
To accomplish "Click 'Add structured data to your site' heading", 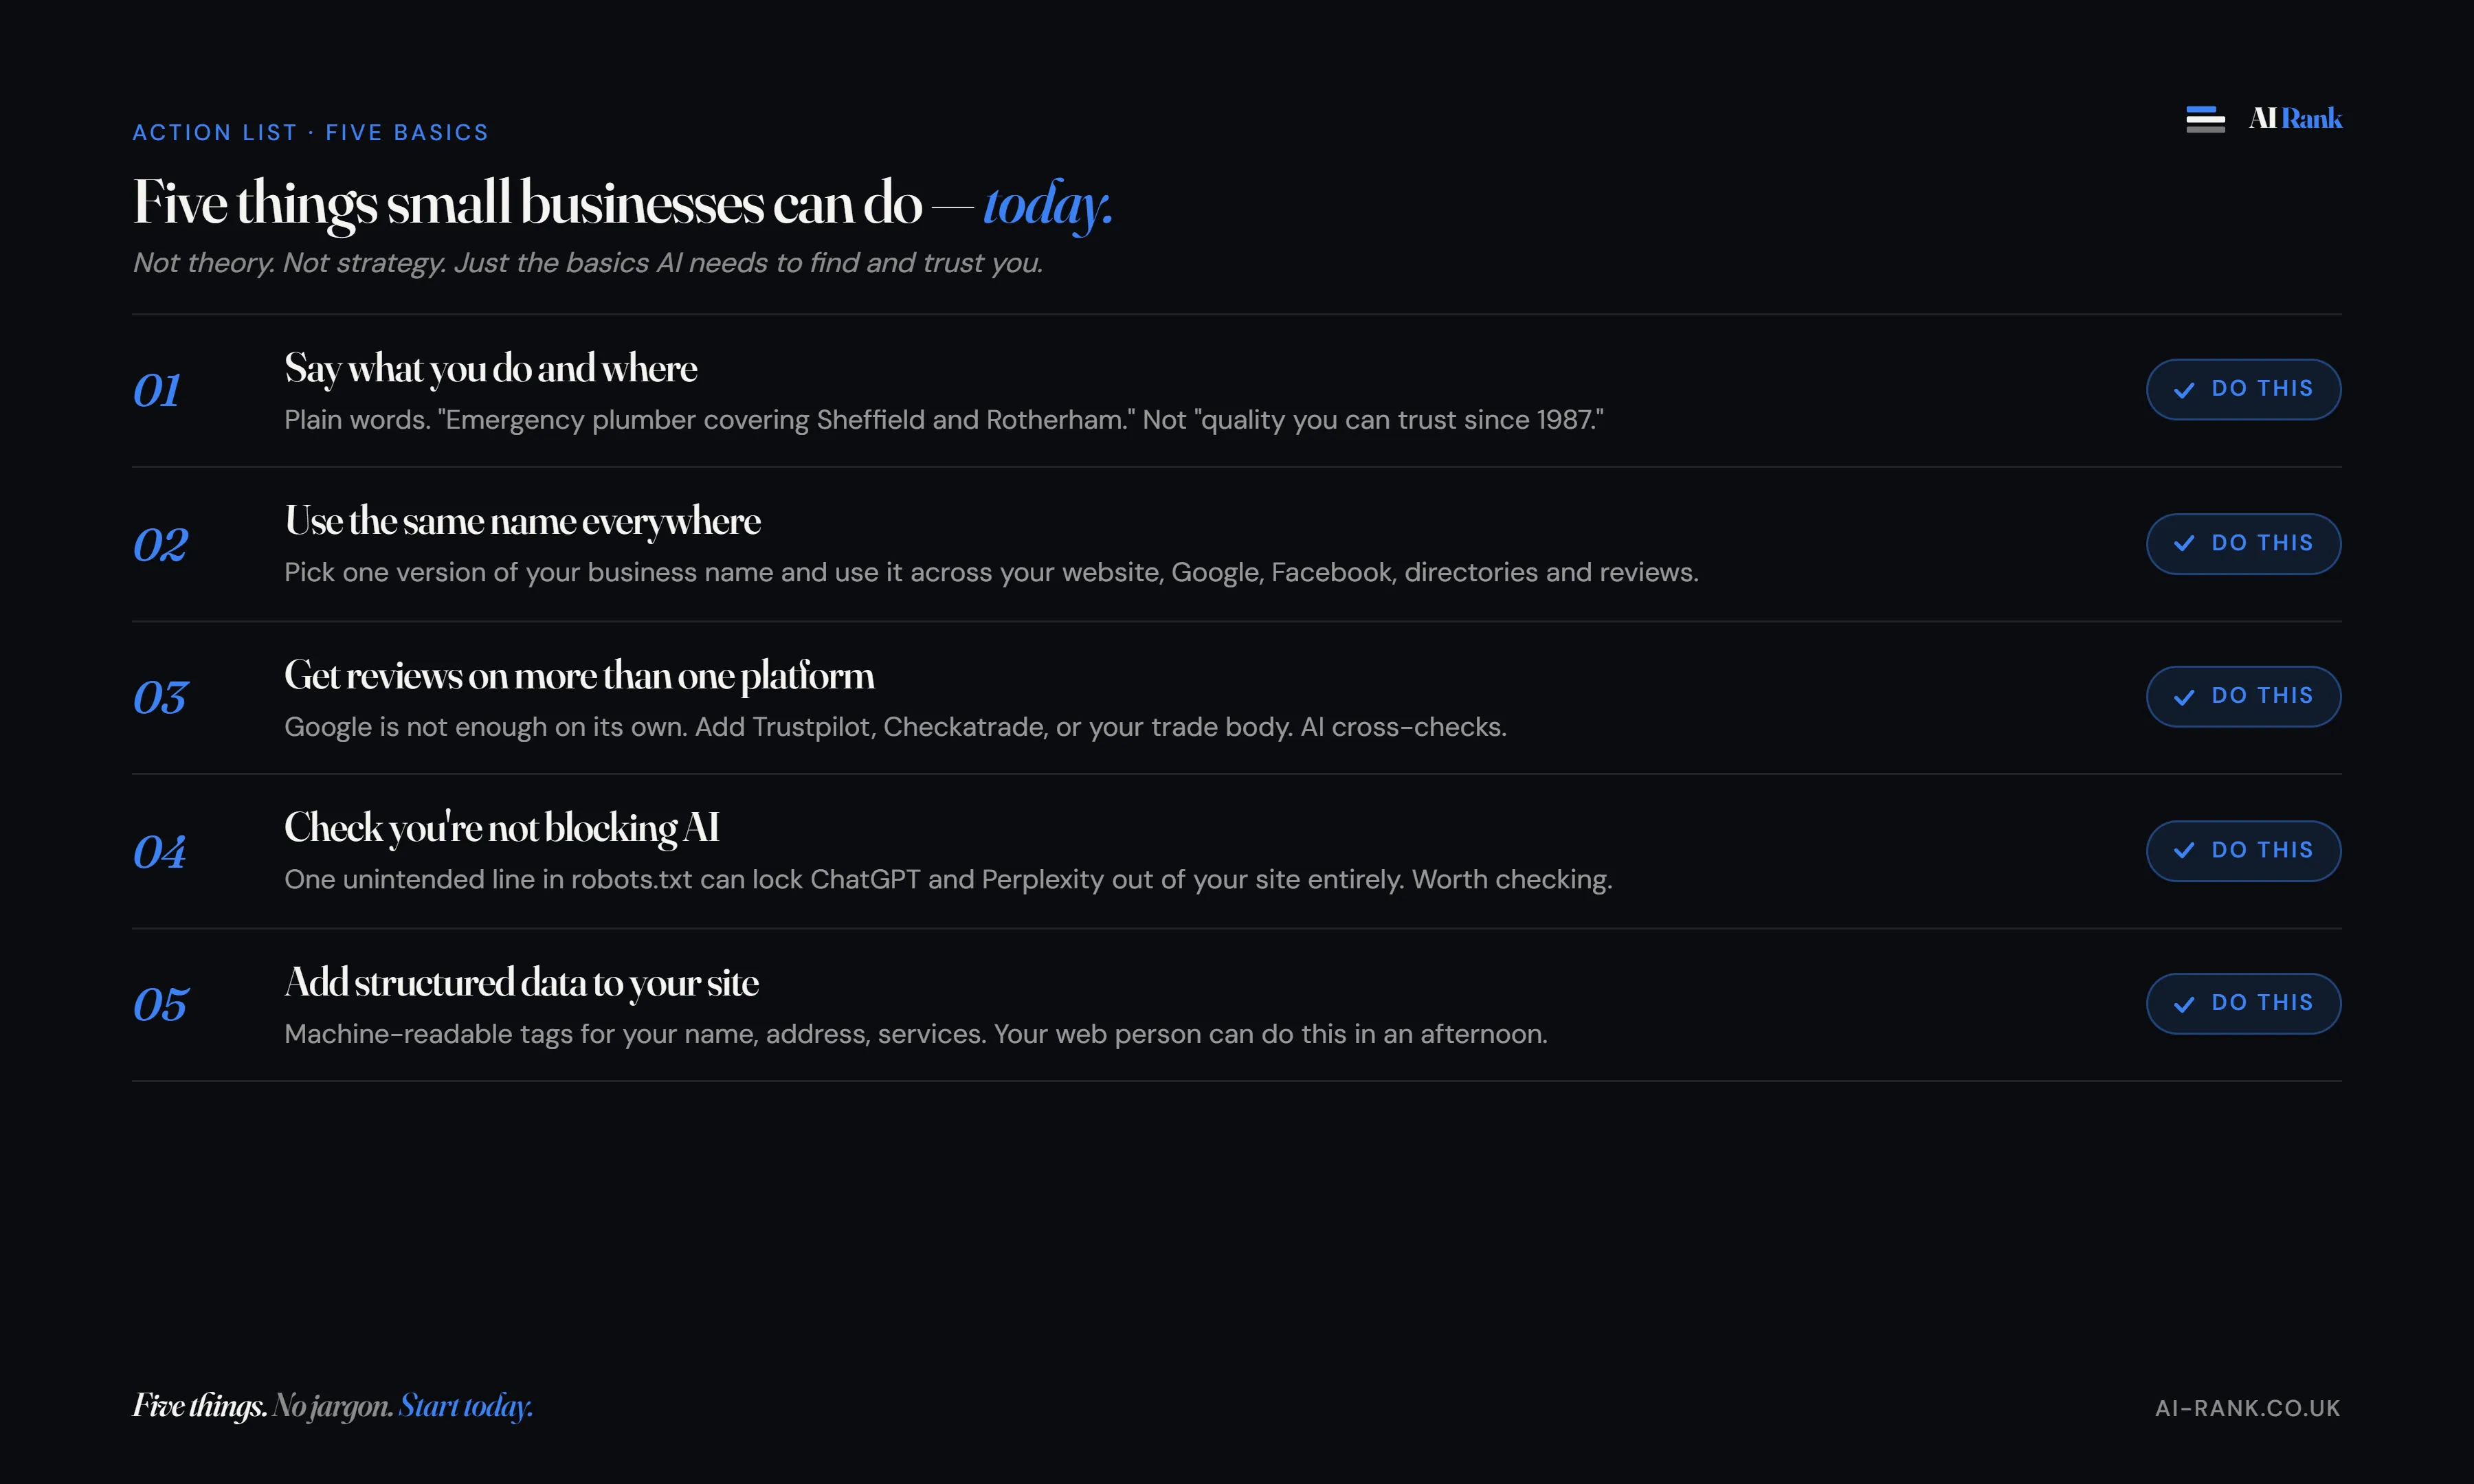I will (521, 983).
